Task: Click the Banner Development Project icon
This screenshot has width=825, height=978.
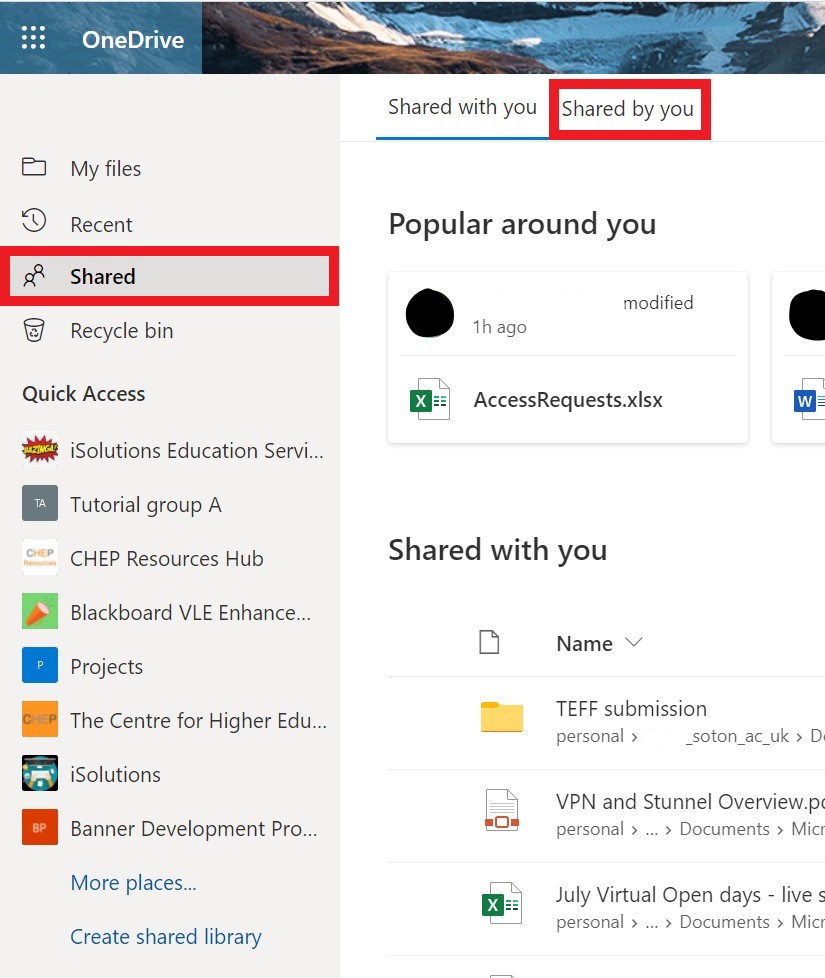Action: (40, 828)
